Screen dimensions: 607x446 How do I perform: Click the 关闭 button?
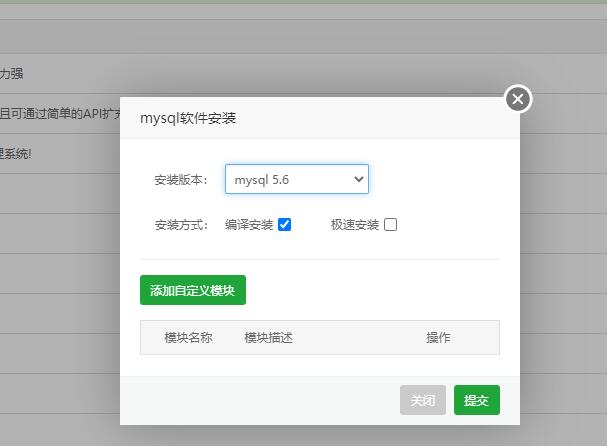(423, 400)
